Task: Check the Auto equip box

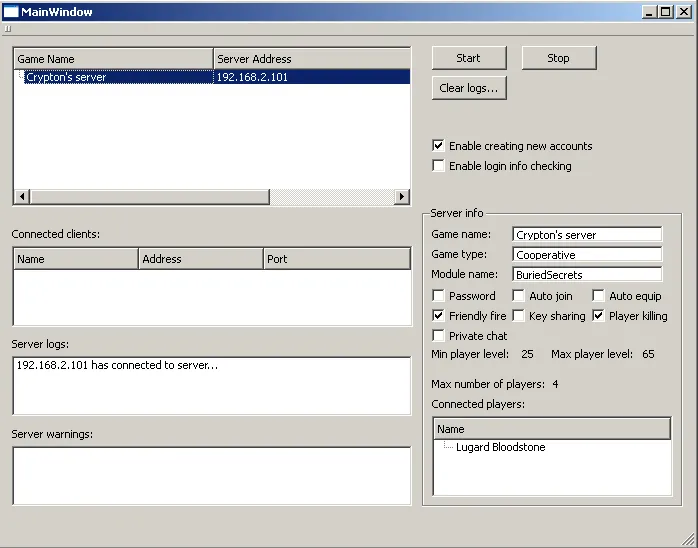Action: click(598, 296)
